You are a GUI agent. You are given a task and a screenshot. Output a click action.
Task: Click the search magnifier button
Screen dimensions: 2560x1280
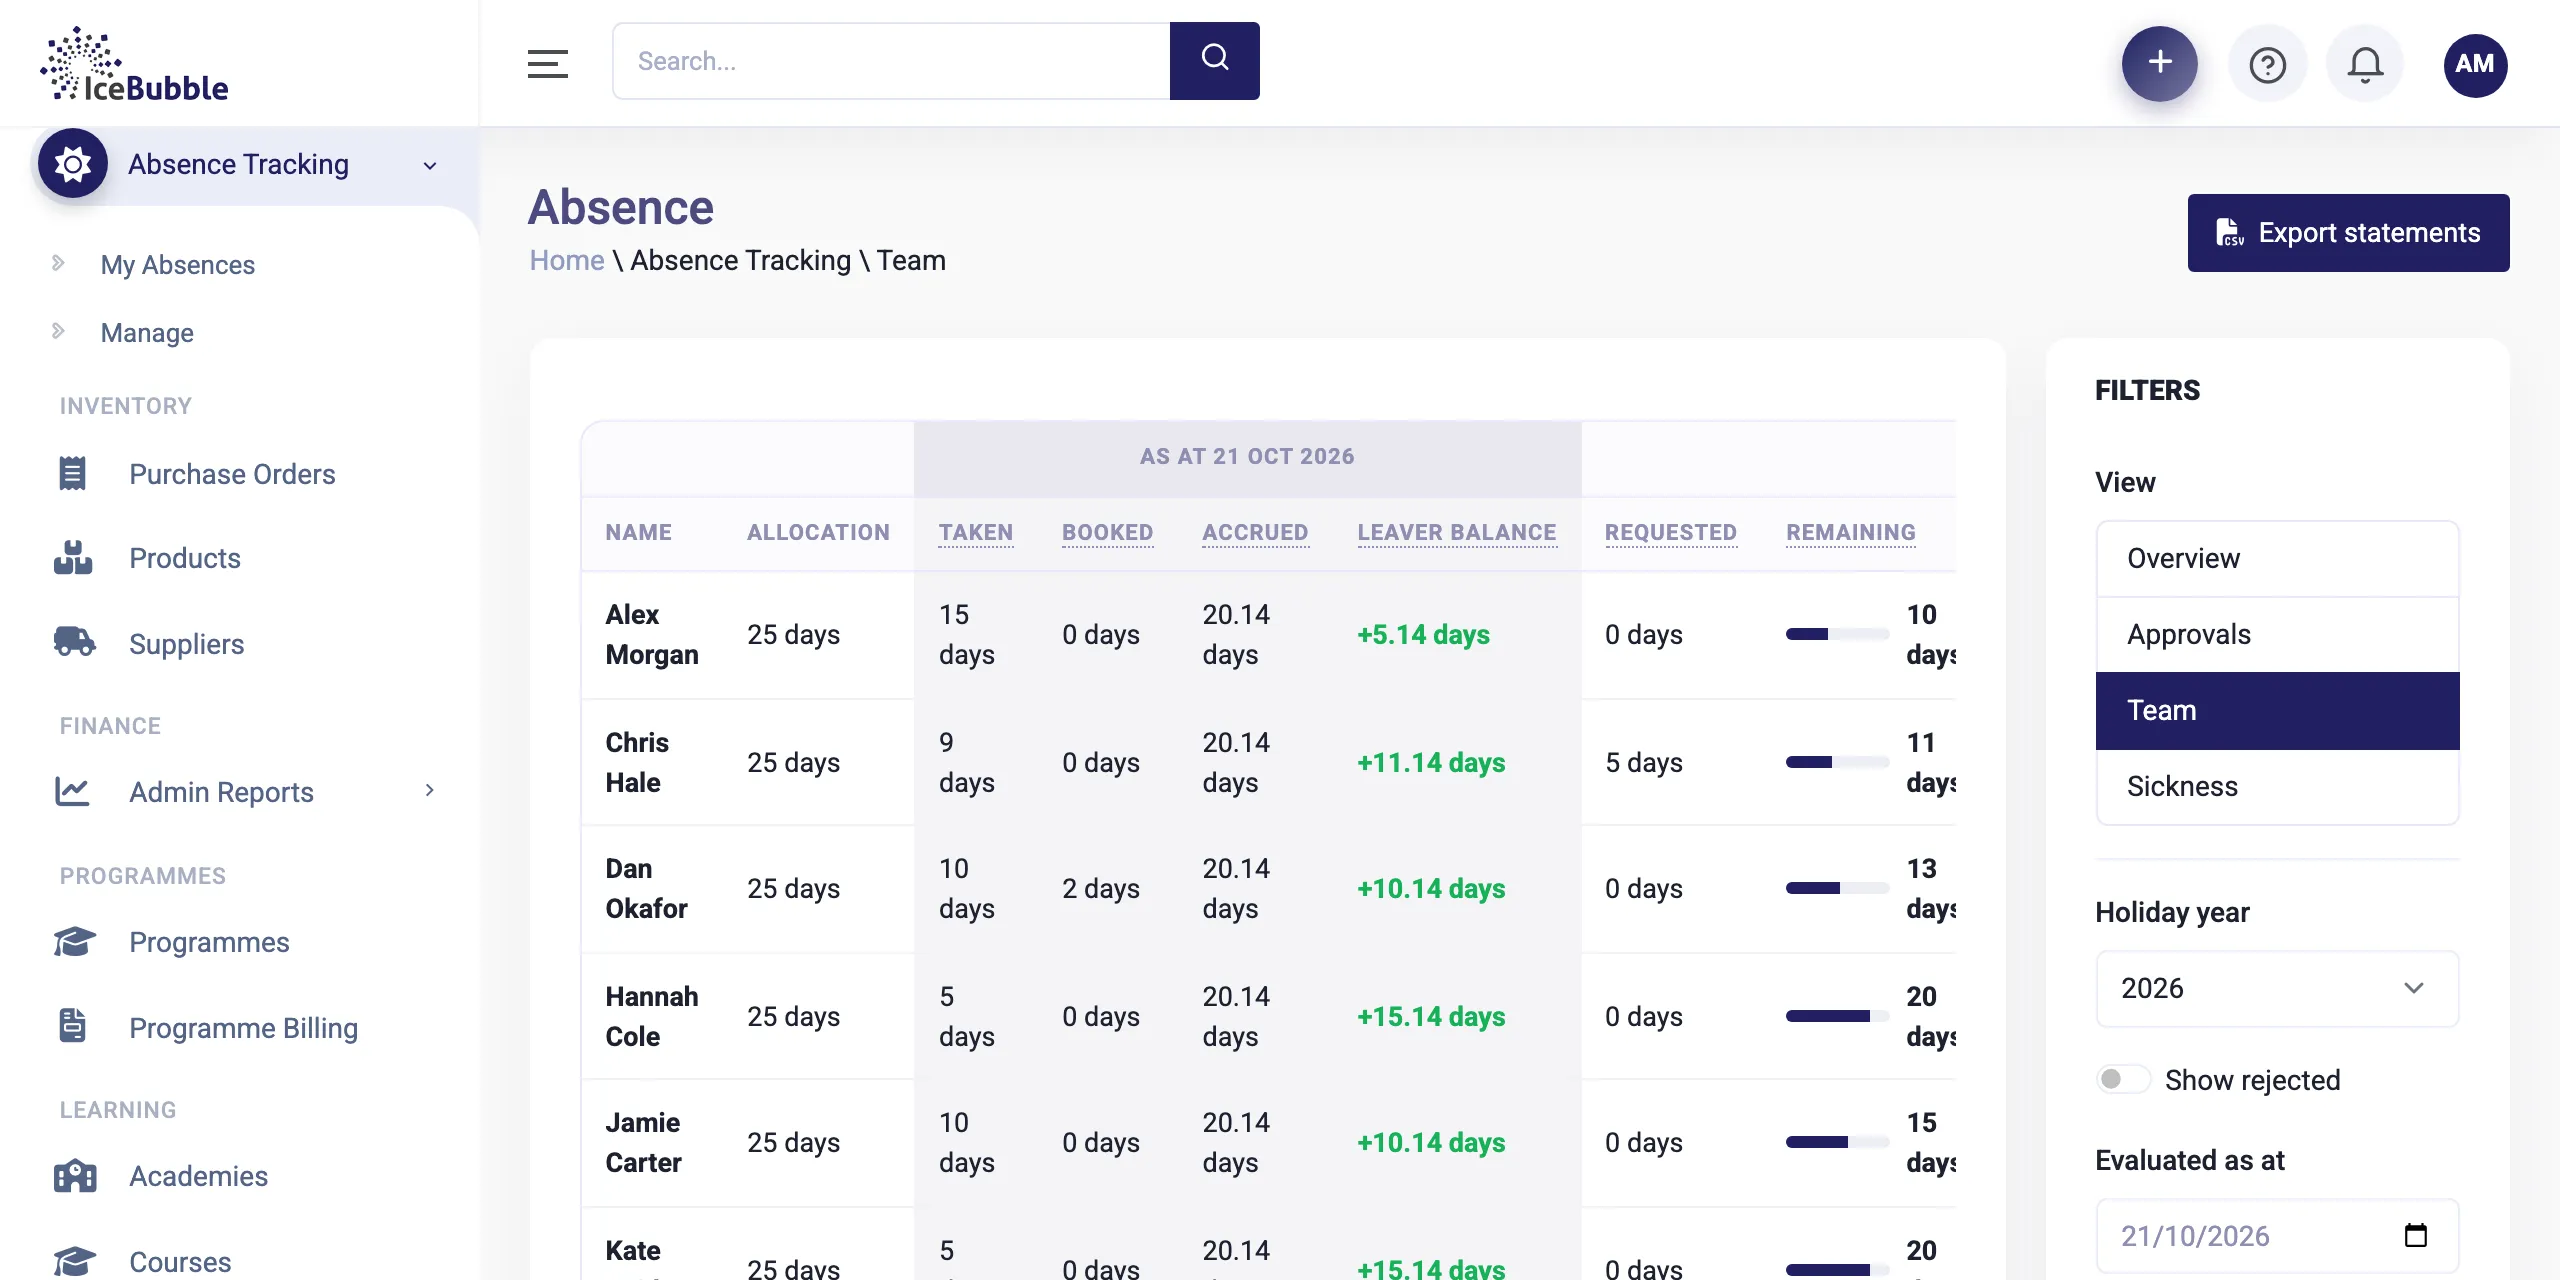[1214, 61]
